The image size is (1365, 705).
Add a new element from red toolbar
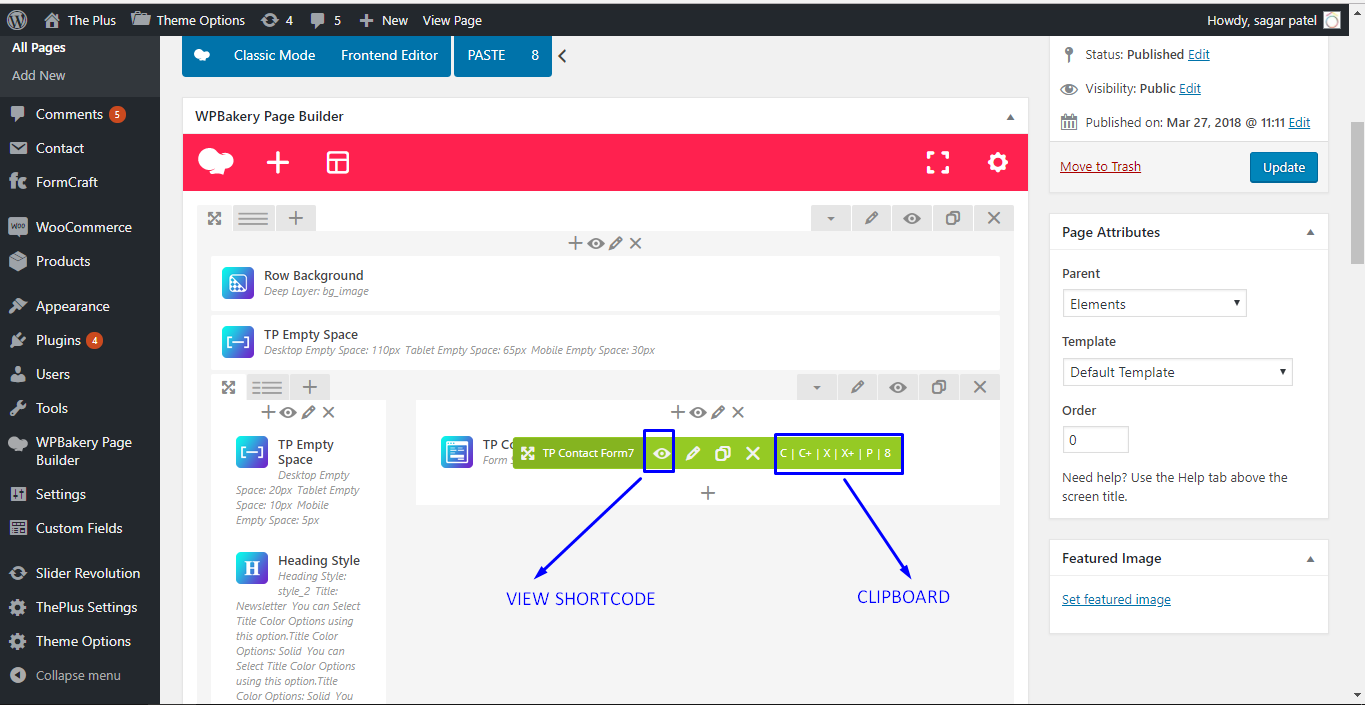(x=278, y=162)
